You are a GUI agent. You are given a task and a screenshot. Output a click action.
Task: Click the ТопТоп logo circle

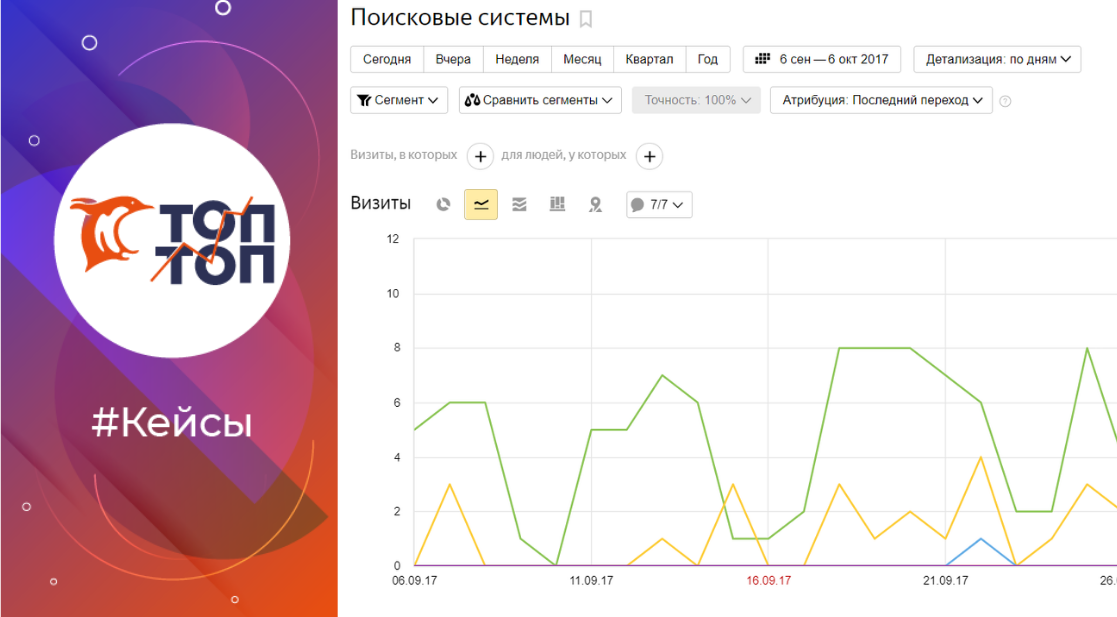click(172, 240)
